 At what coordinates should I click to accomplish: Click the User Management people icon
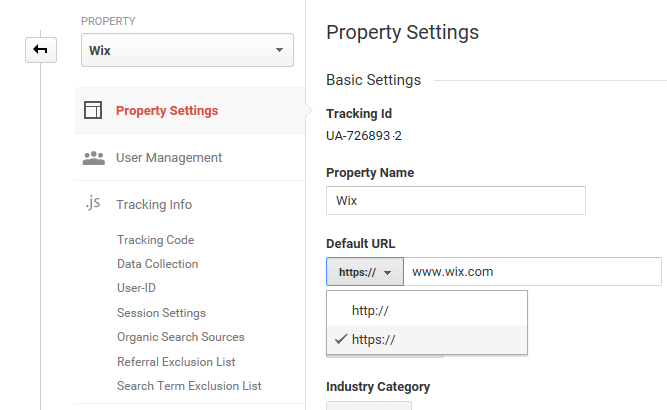(94, 158)
